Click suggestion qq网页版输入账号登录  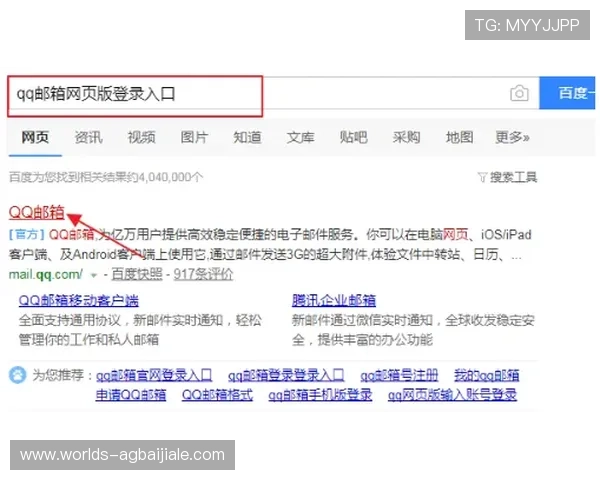pos(452,395)
